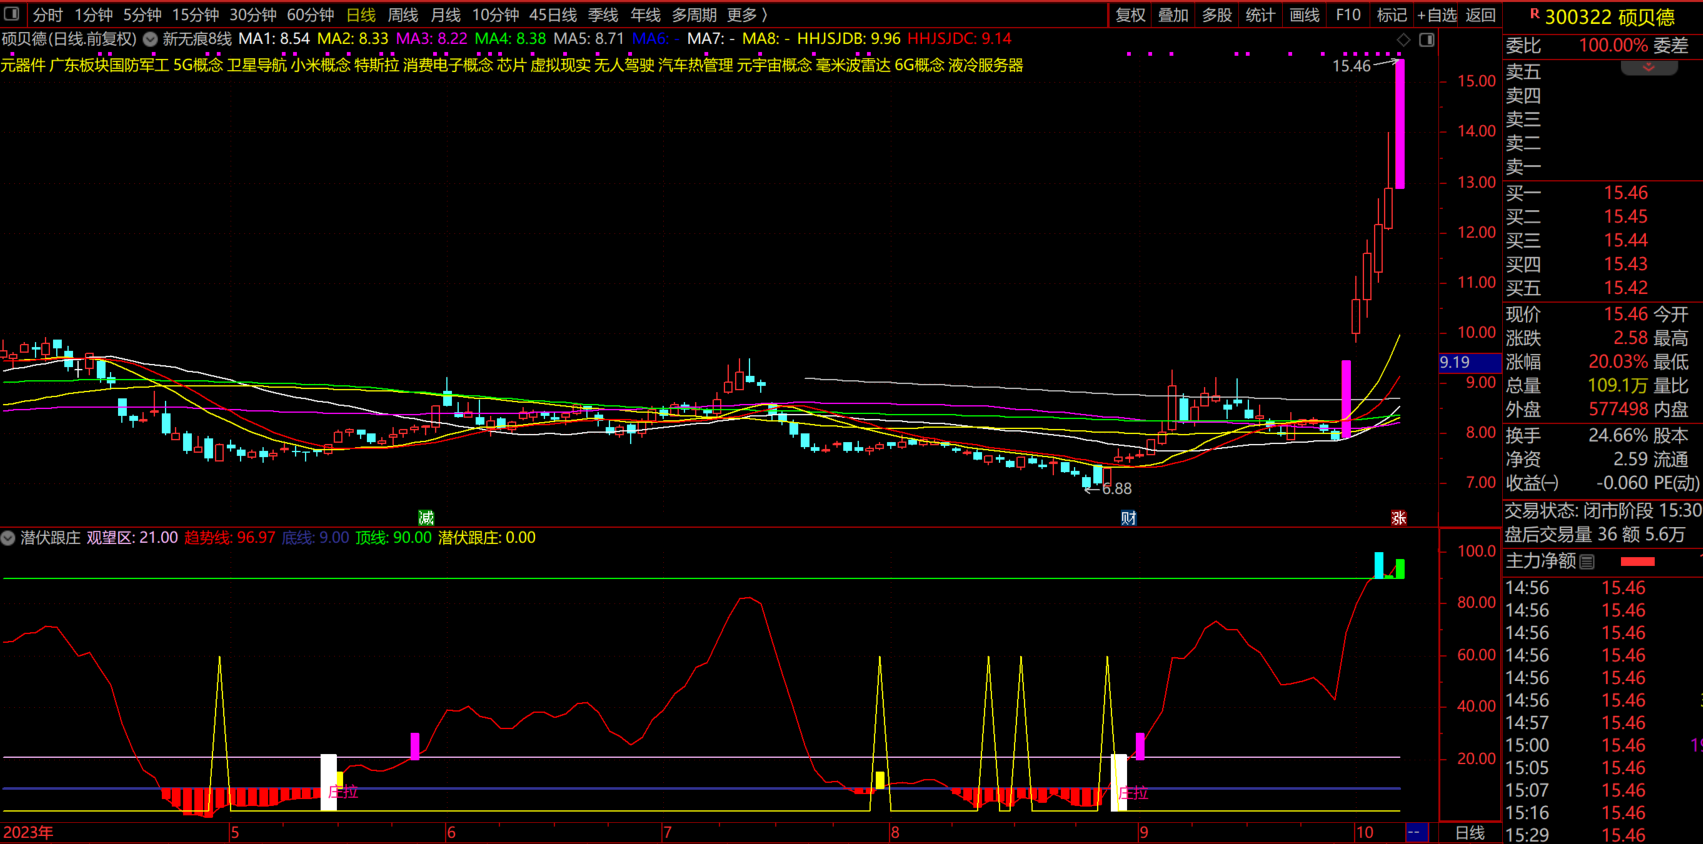Click the 复权 toolbar button
Screen dimensions: 1703x844
point(1130,15)
